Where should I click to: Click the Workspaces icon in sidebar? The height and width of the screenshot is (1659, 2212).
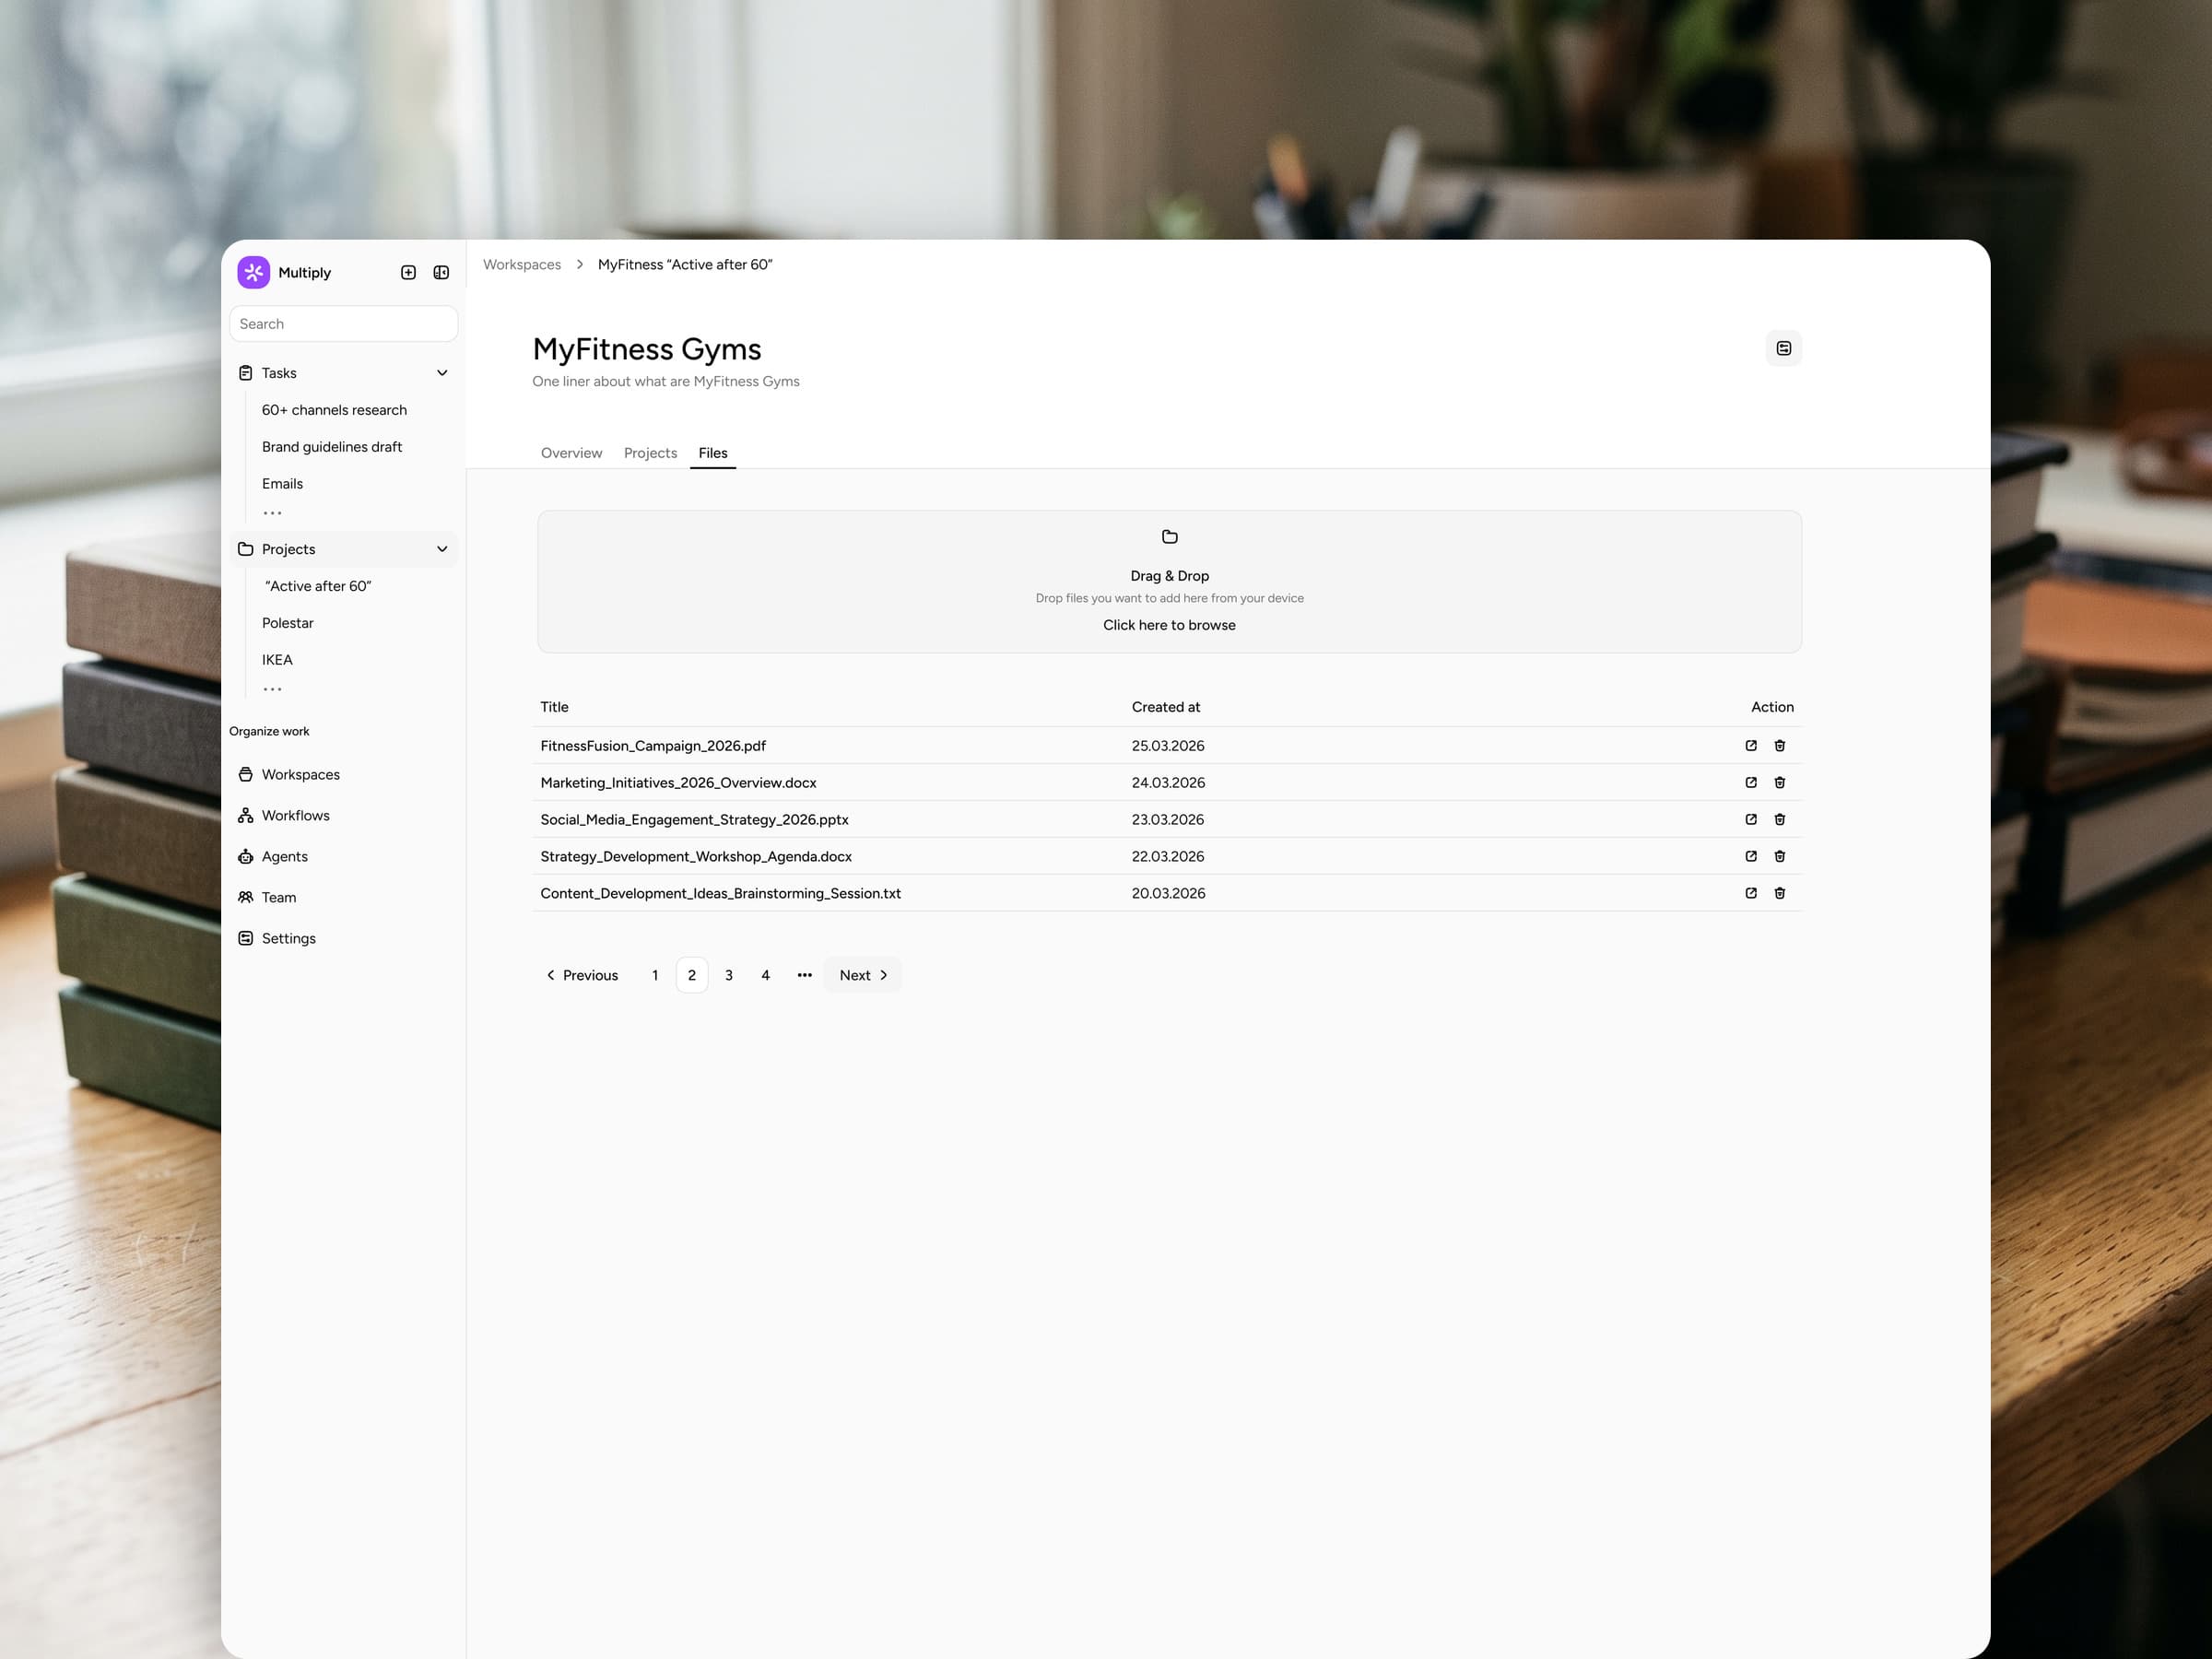[x=245, y=774]
